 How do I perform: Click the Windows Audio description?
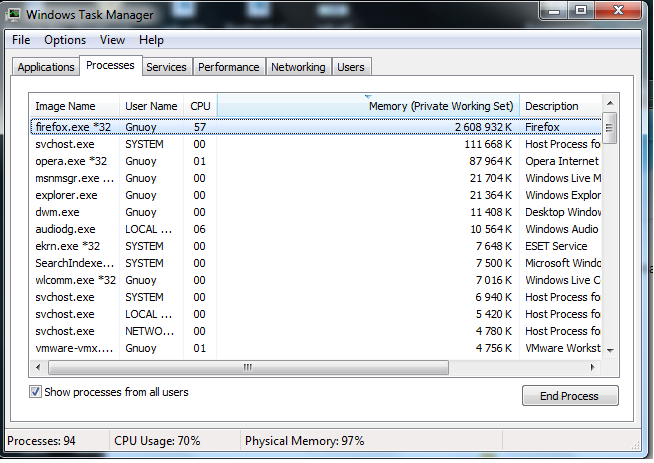coord(561,229)
